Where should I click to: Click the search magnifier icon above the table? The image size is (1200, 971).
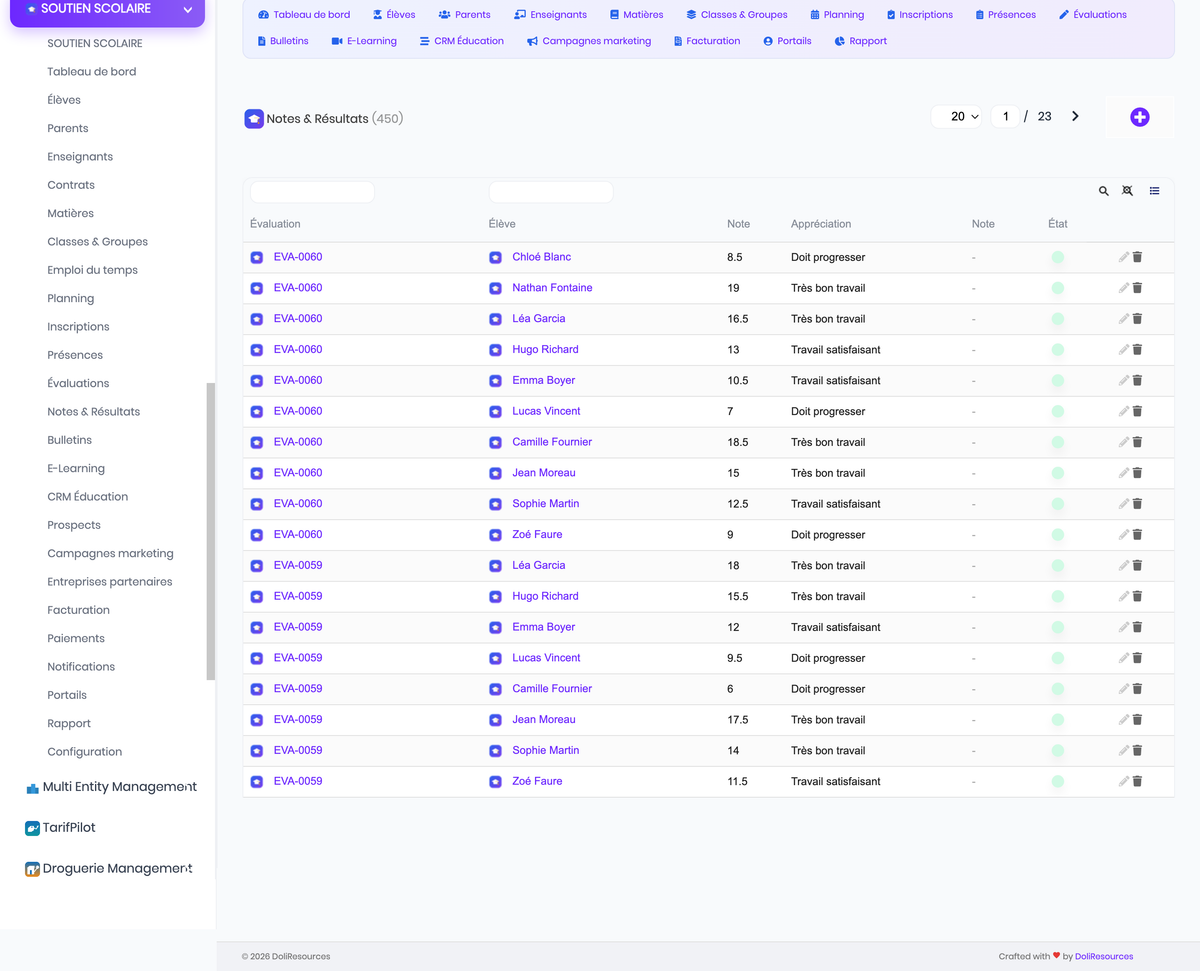[x=1104, y=191]
